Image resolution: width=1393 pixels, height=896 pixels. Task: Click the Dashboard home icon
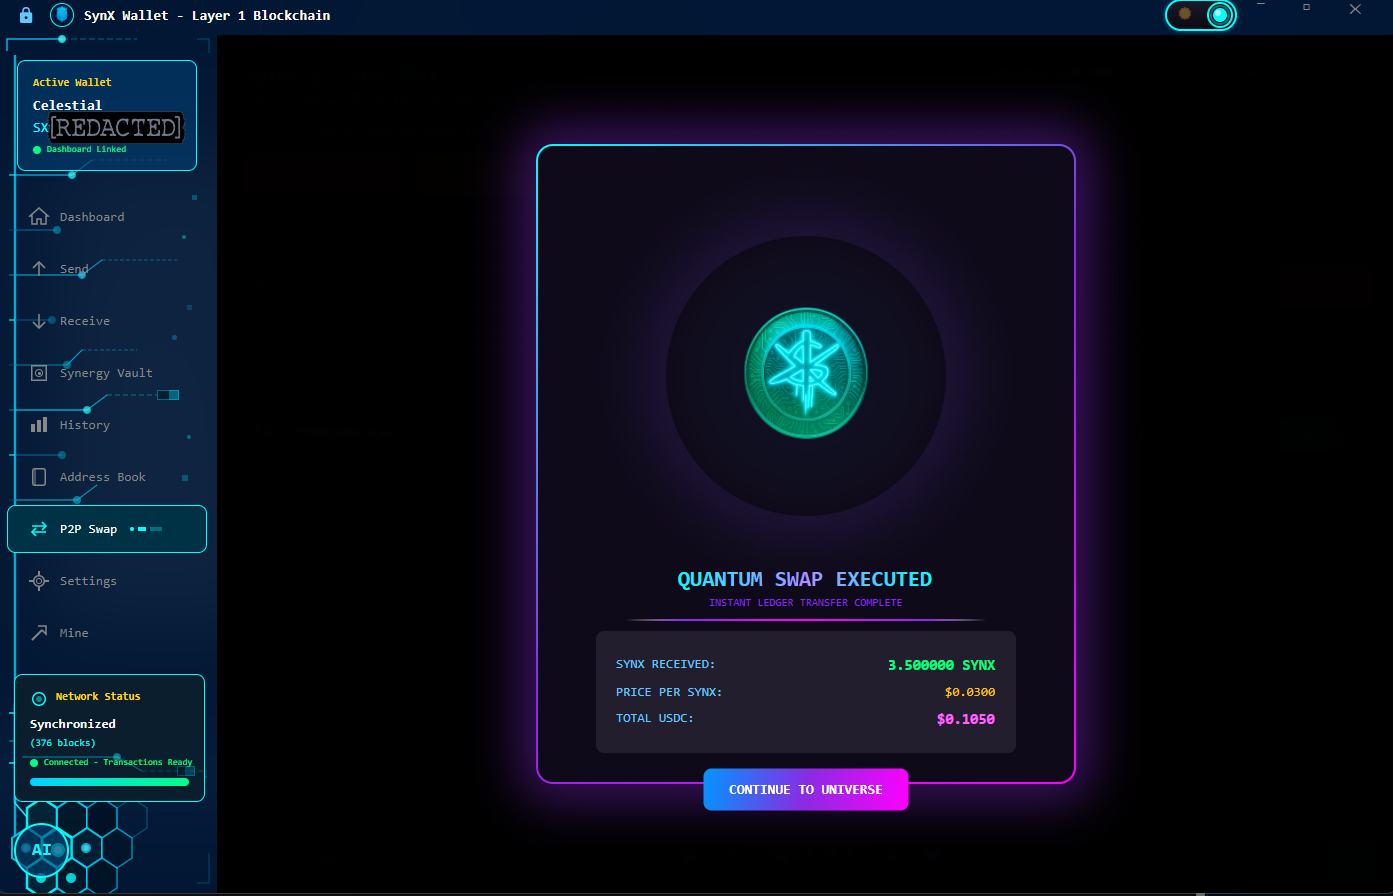pos(39,217)
